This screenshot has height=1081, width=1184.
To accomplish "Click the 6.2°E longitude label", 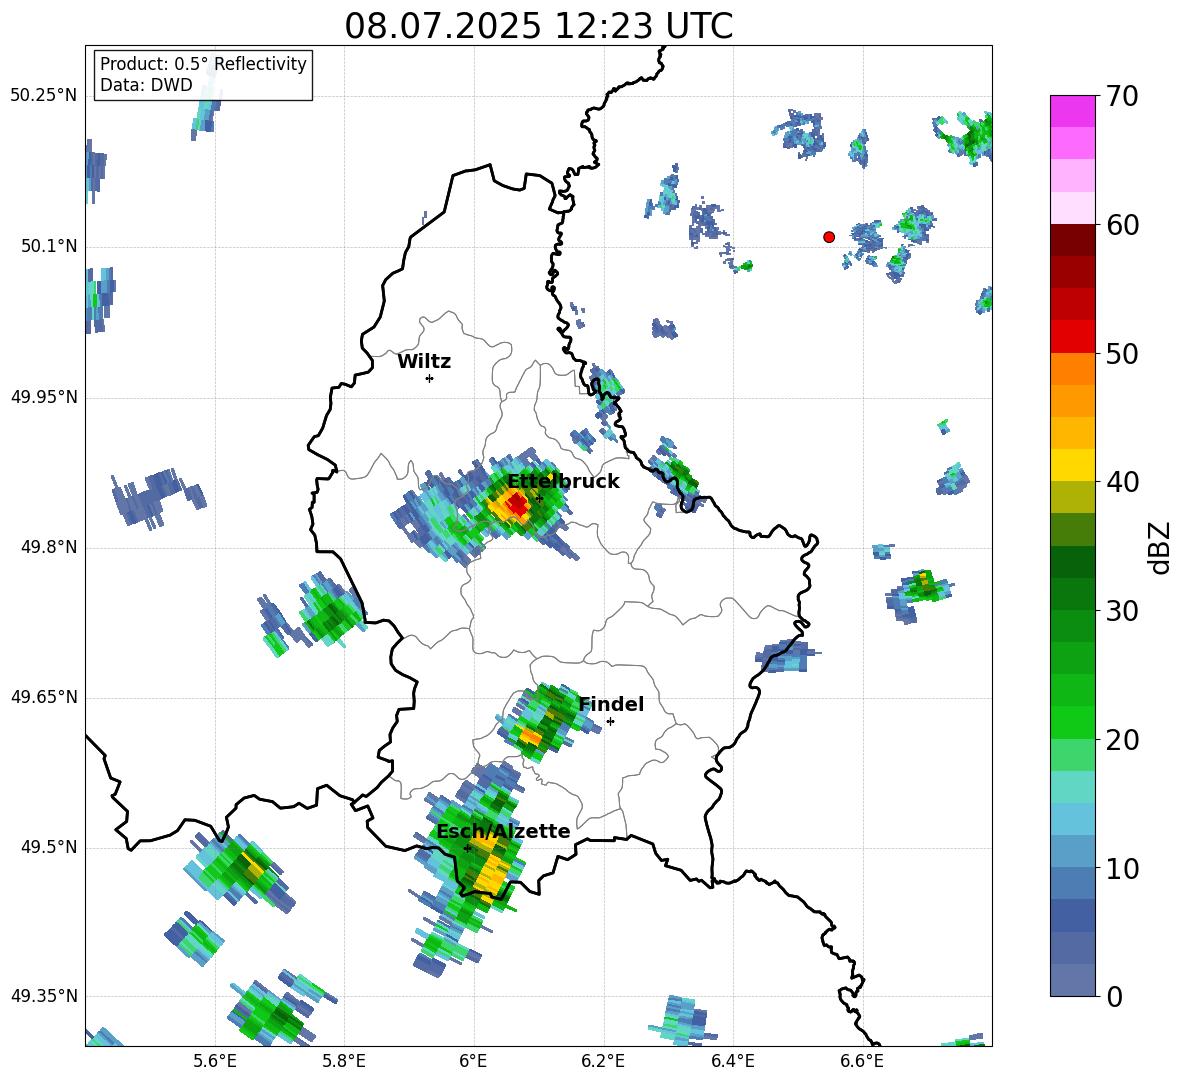I will (603, 1061).
